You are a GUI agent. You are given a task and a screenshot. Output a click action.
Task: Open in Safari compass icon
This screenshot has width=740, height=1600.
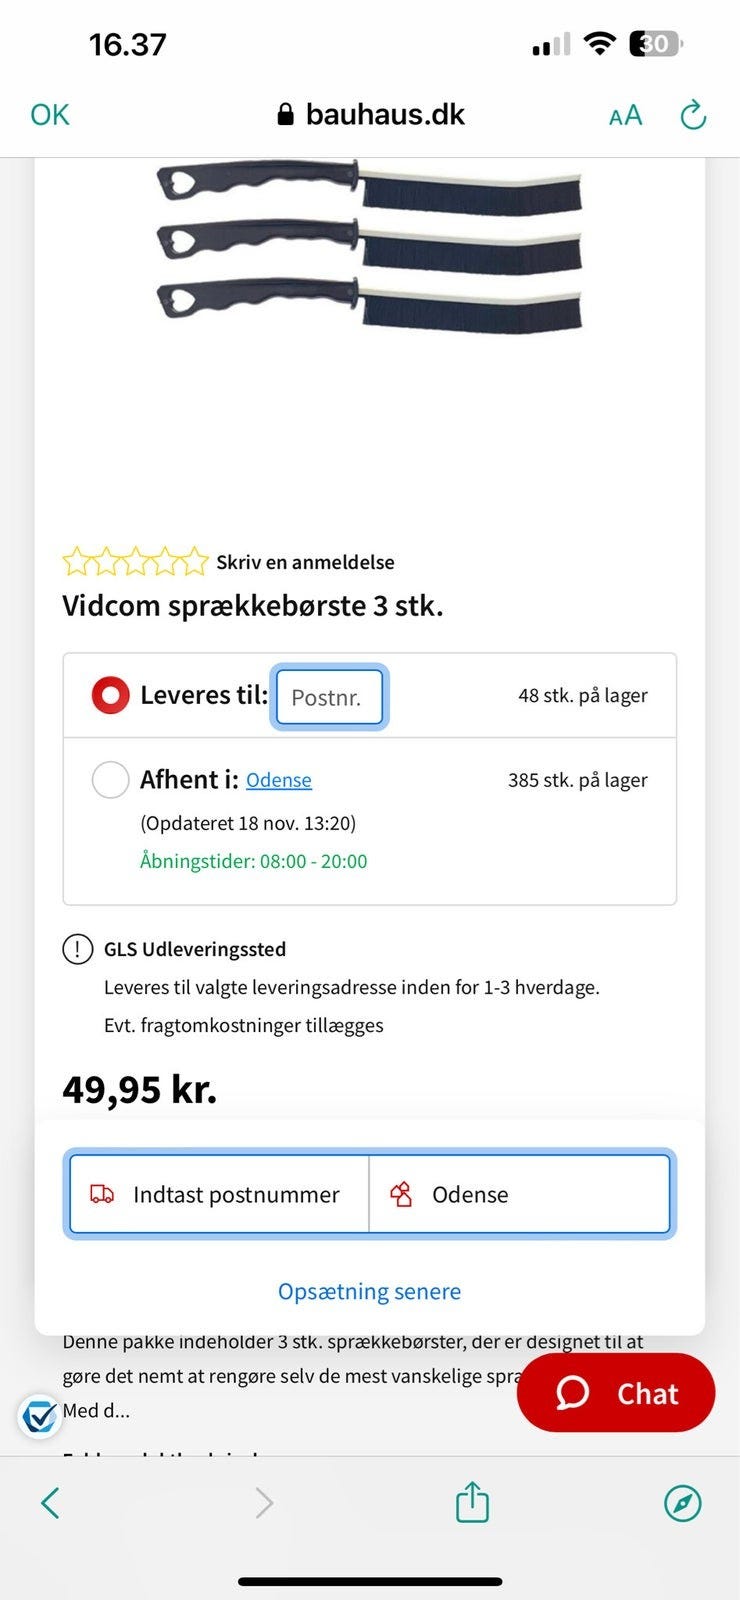682,1502
